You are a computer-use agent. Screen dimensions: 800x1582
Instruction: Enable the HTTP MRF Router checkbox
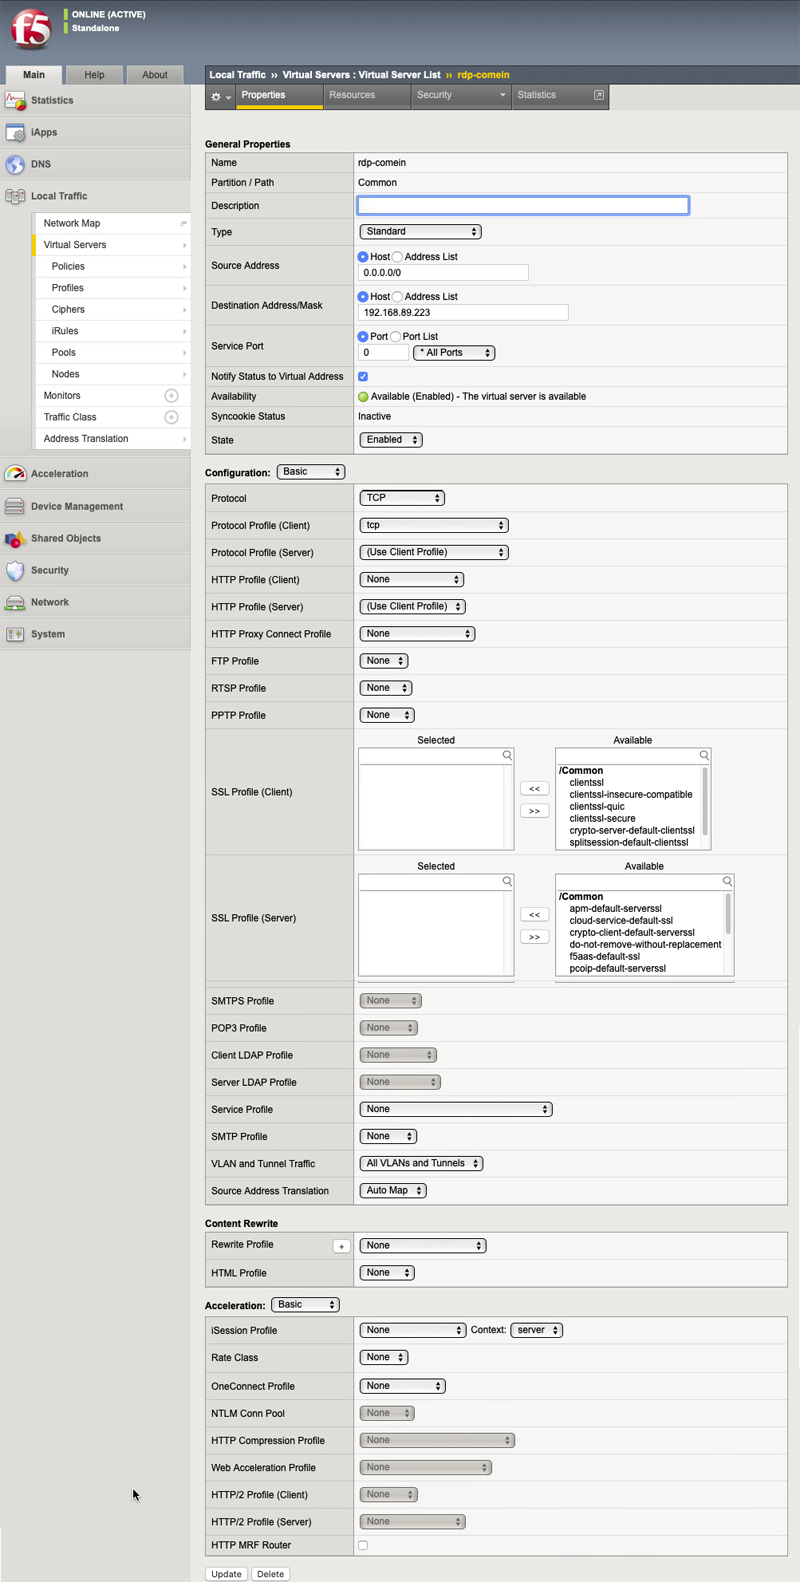tap(363, 1545)
